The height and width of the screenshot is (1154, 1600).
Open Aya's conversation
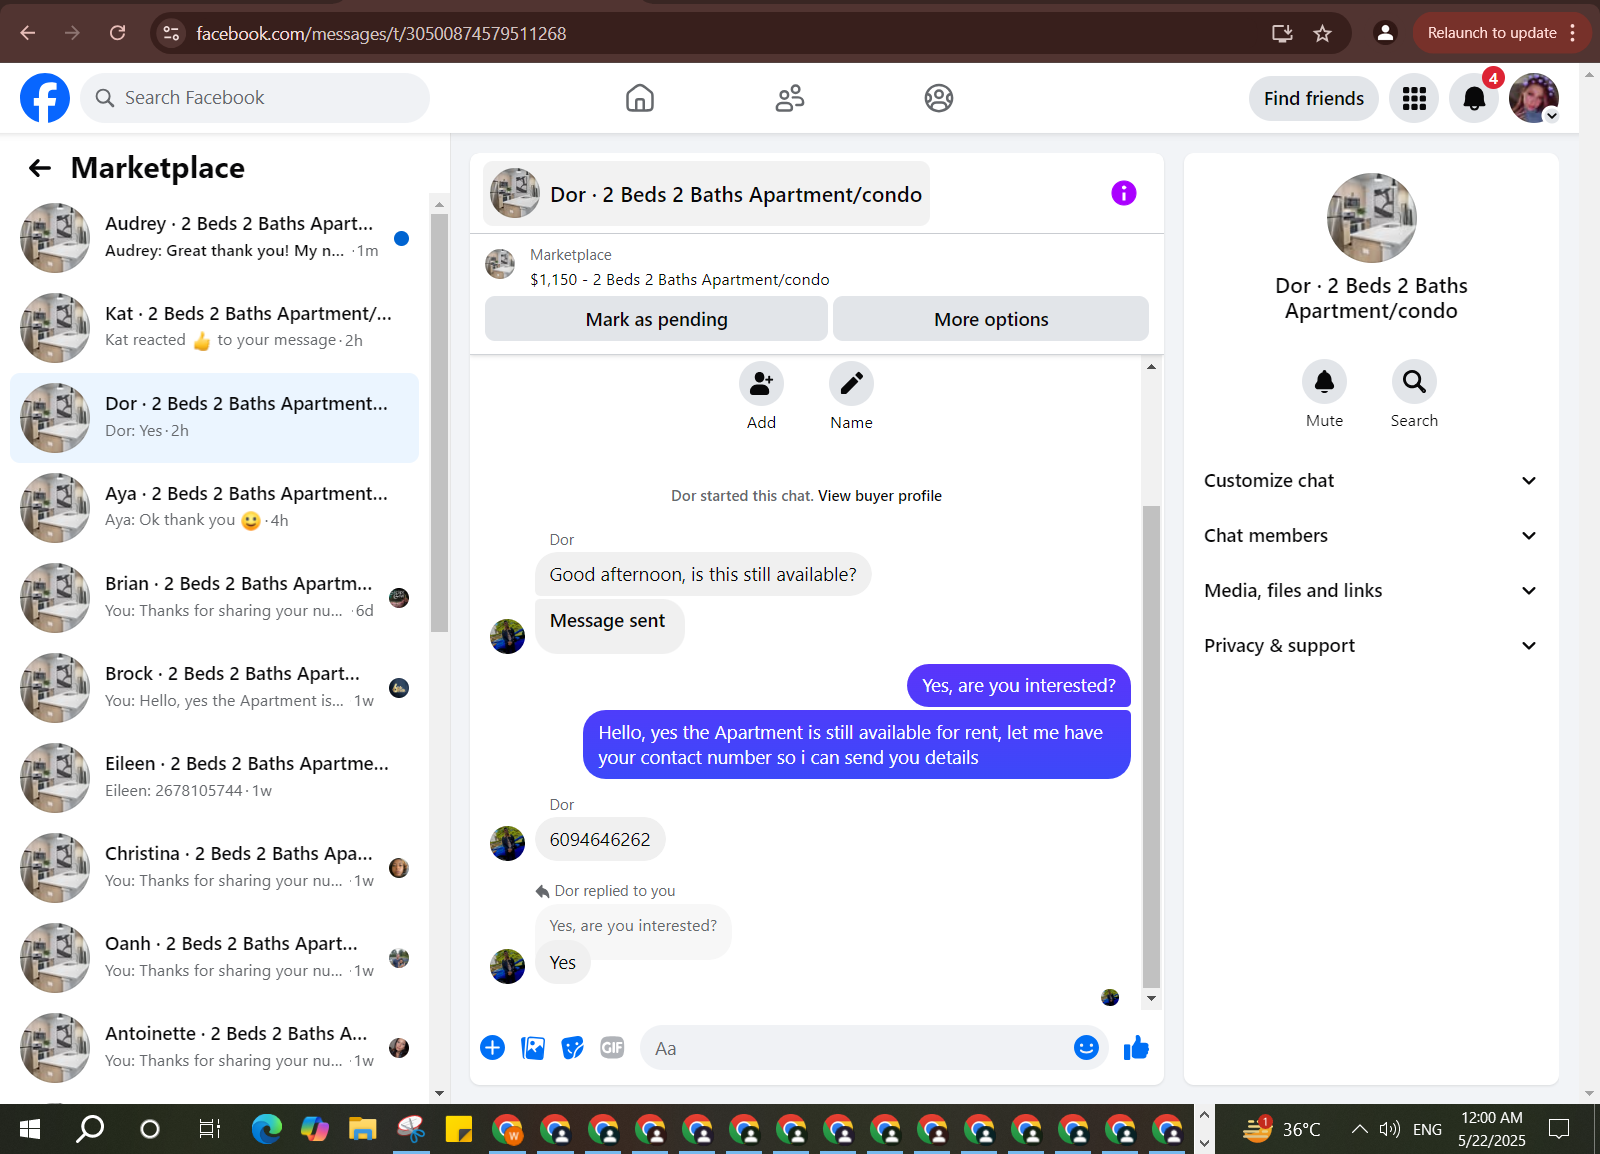pos(214,508)
